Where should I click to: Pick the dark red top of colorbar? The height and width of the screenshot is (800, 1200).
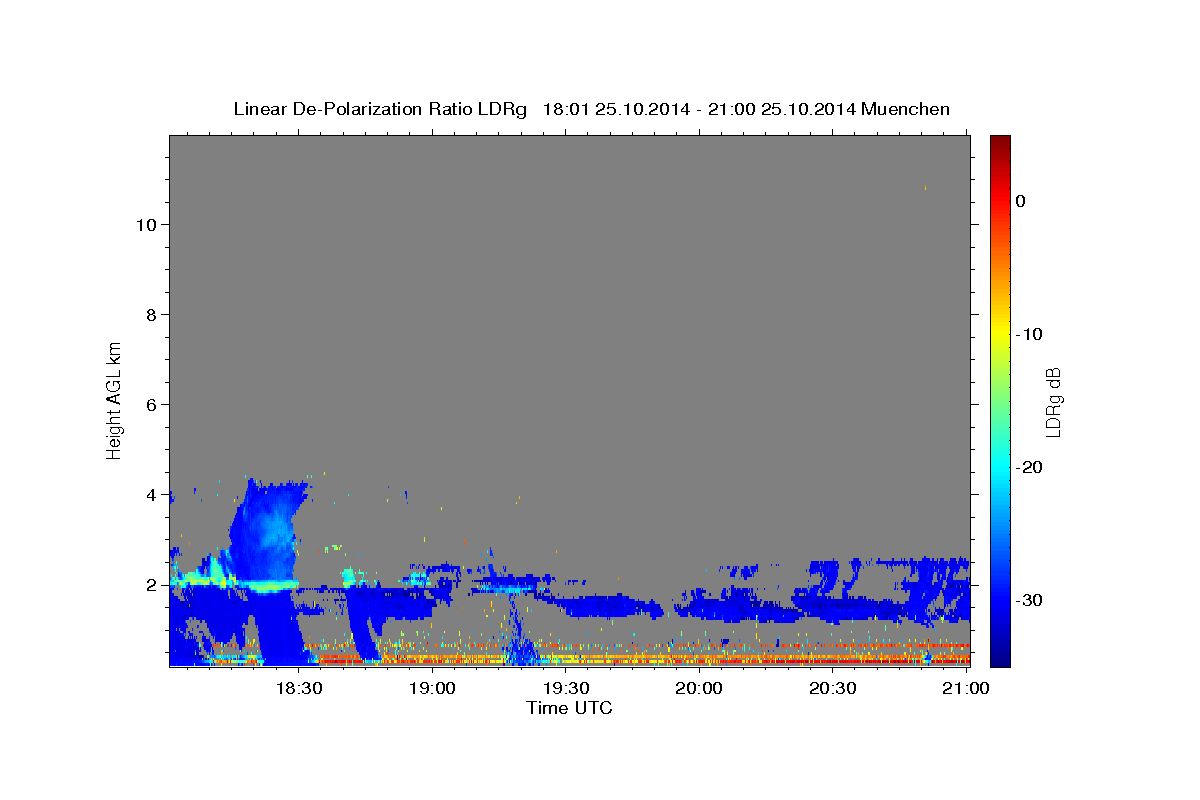coord(1000,145)
